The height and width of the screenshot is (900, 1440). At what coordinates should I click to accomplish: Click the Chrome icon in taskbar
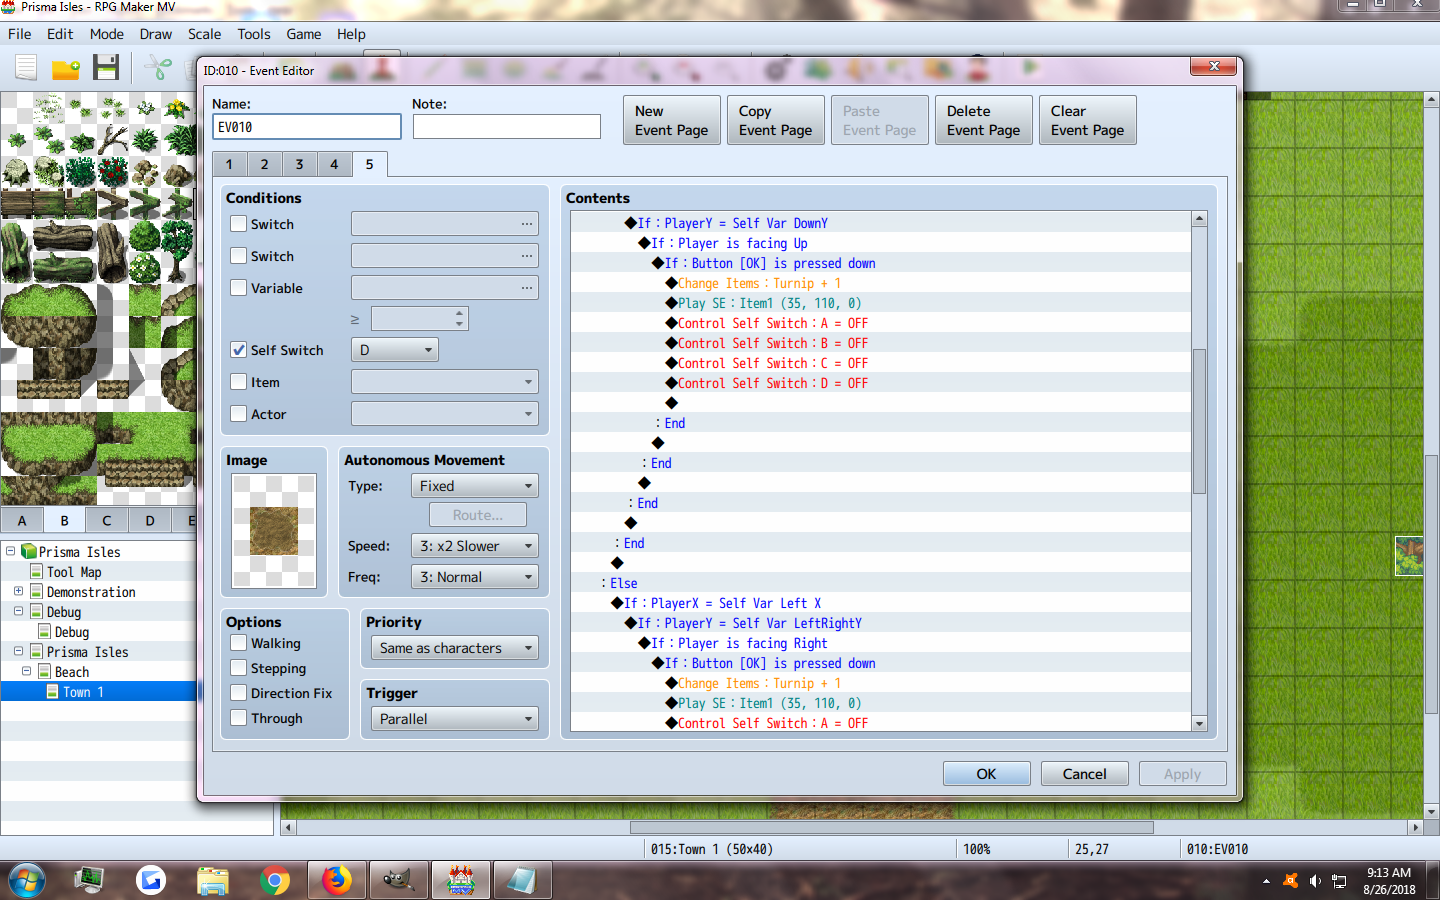tap(274, 880)
